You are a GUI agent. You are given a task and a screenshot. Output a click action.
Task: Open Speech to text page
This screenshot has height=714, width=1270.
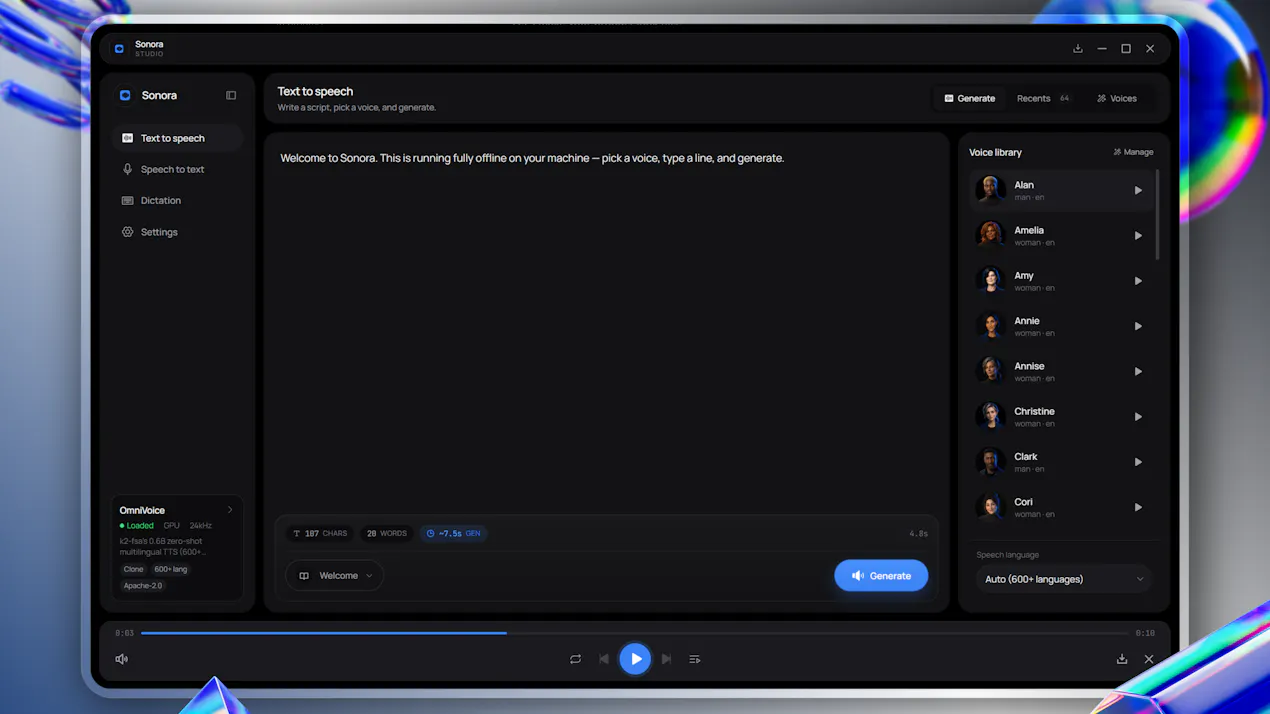coord(176,169)
